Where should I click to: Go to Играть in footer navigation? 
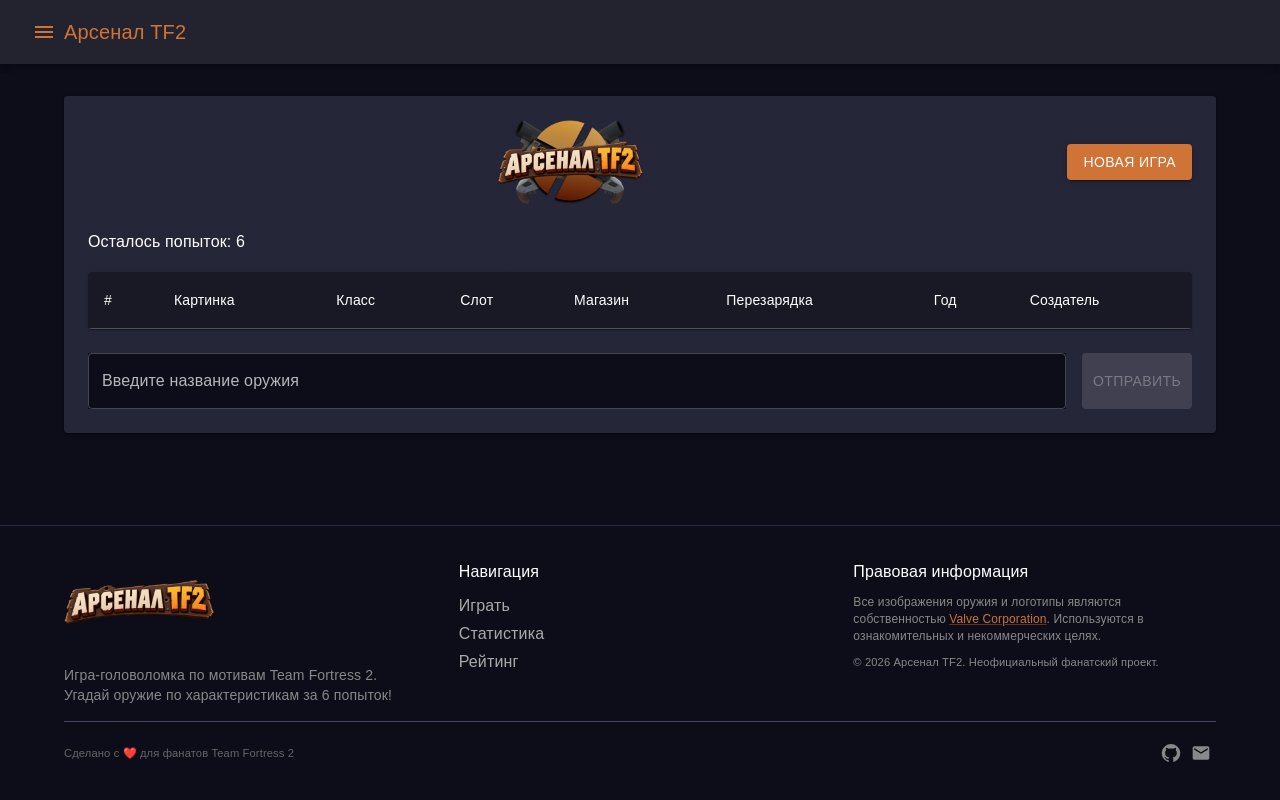click(x=484, y=605)
